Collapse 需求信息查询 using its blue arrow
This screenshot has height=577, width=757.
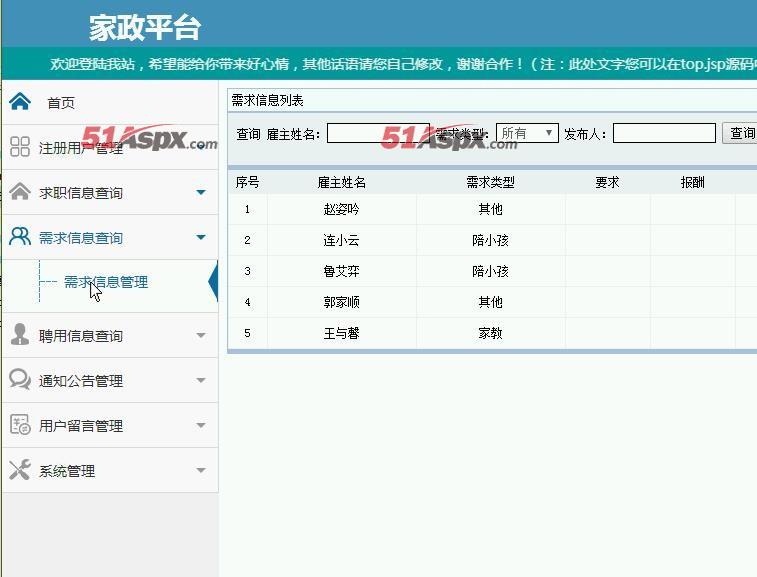pyautogui.click(x=201, y=238)
